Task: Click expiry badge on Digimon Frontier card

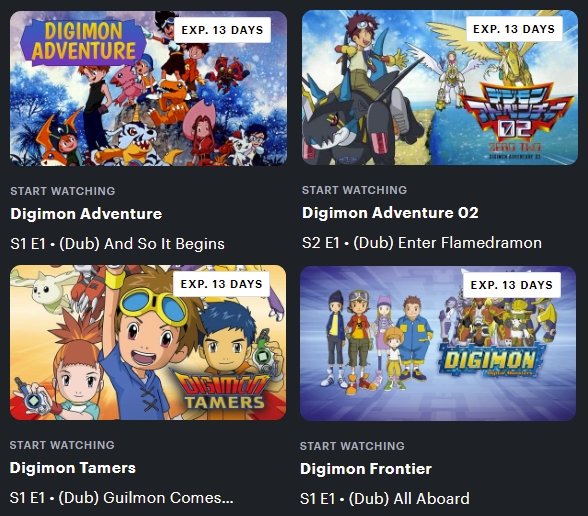Action: point(512,285)
